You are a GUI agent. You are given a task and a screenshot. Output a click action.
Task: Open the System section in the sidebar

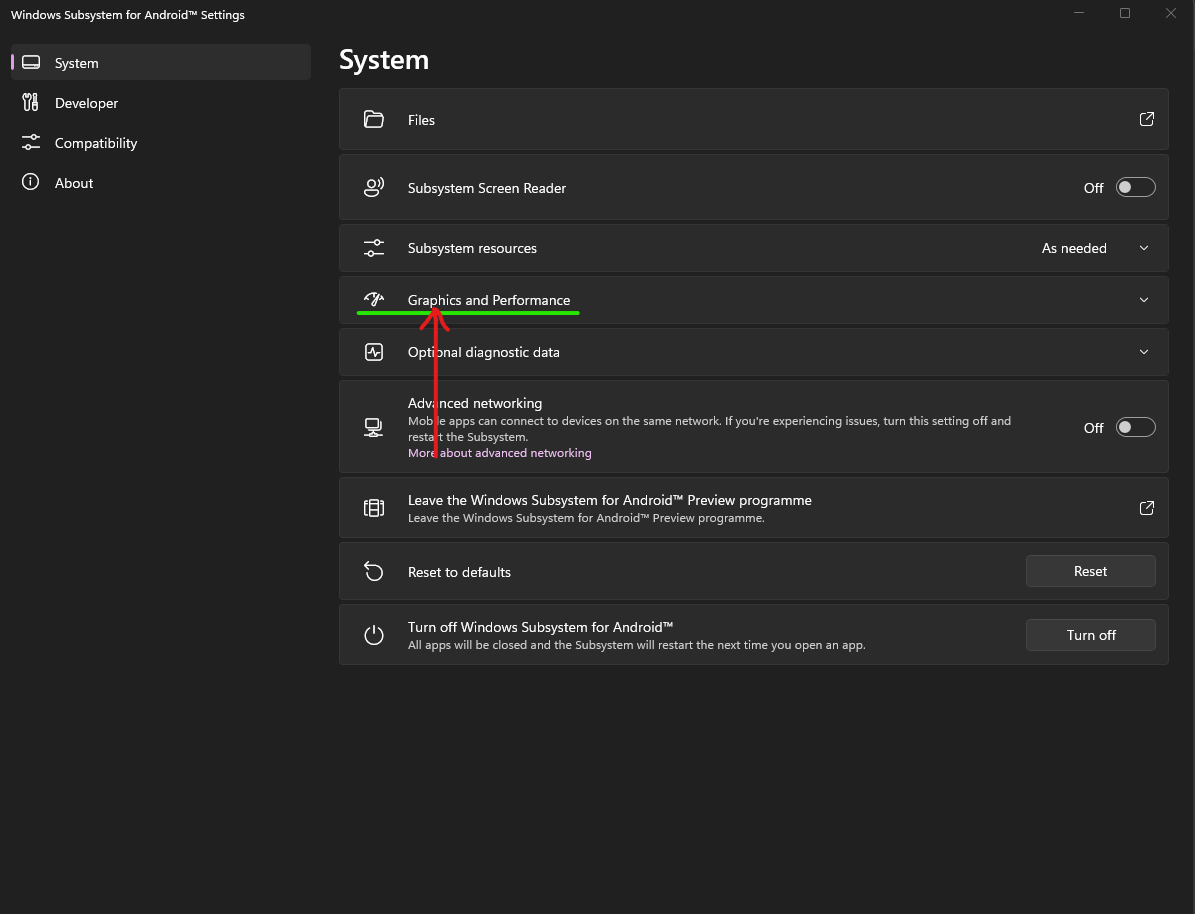(x=161, y=63)
